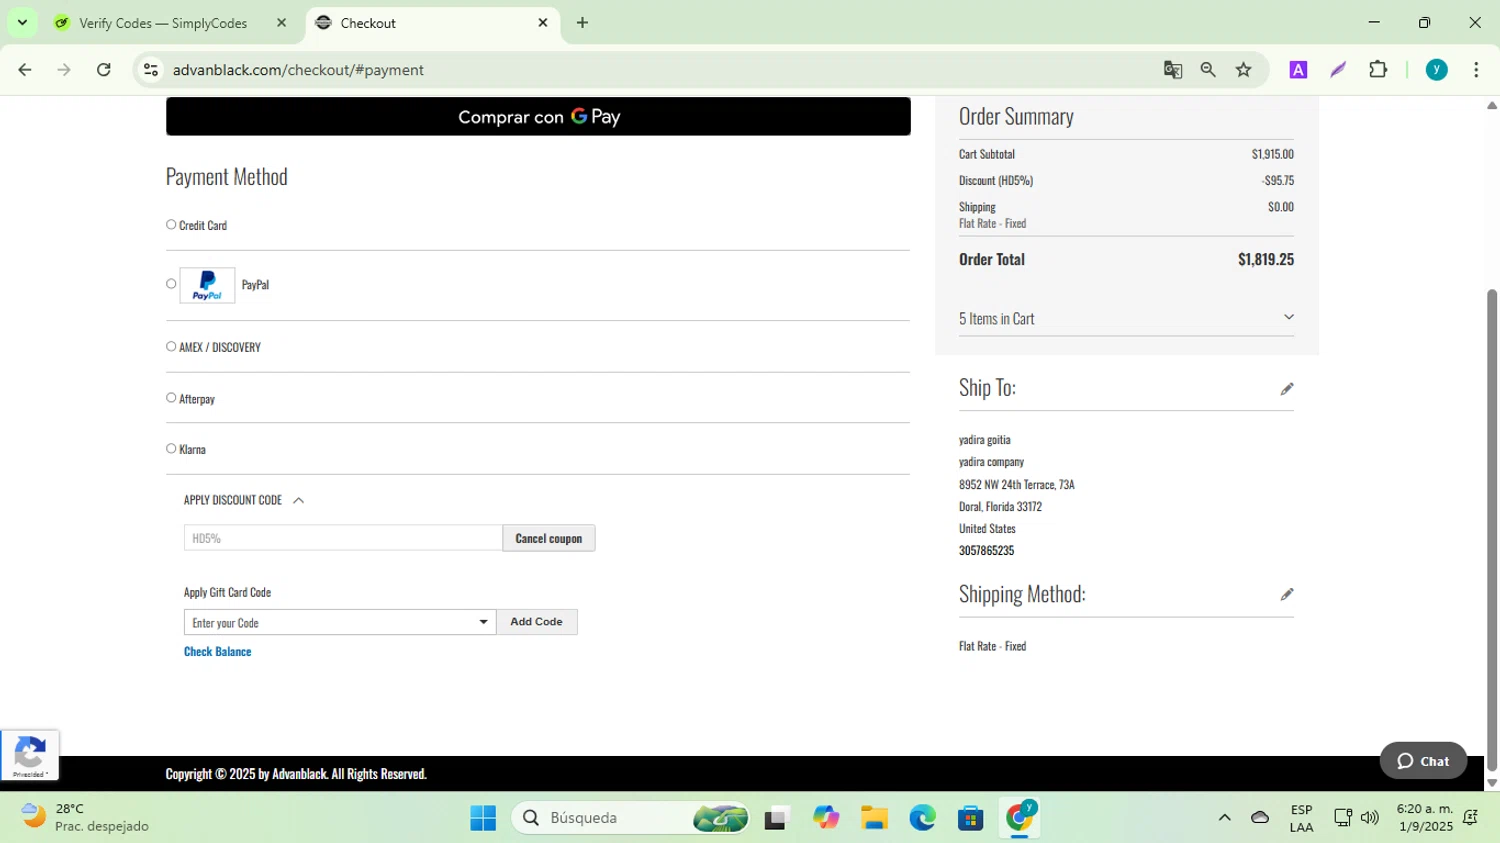The height and width of the screenshot is (843, 1500).
Task: Open the Chrome profile avatar Y
Action: (x=1437, y=70)
